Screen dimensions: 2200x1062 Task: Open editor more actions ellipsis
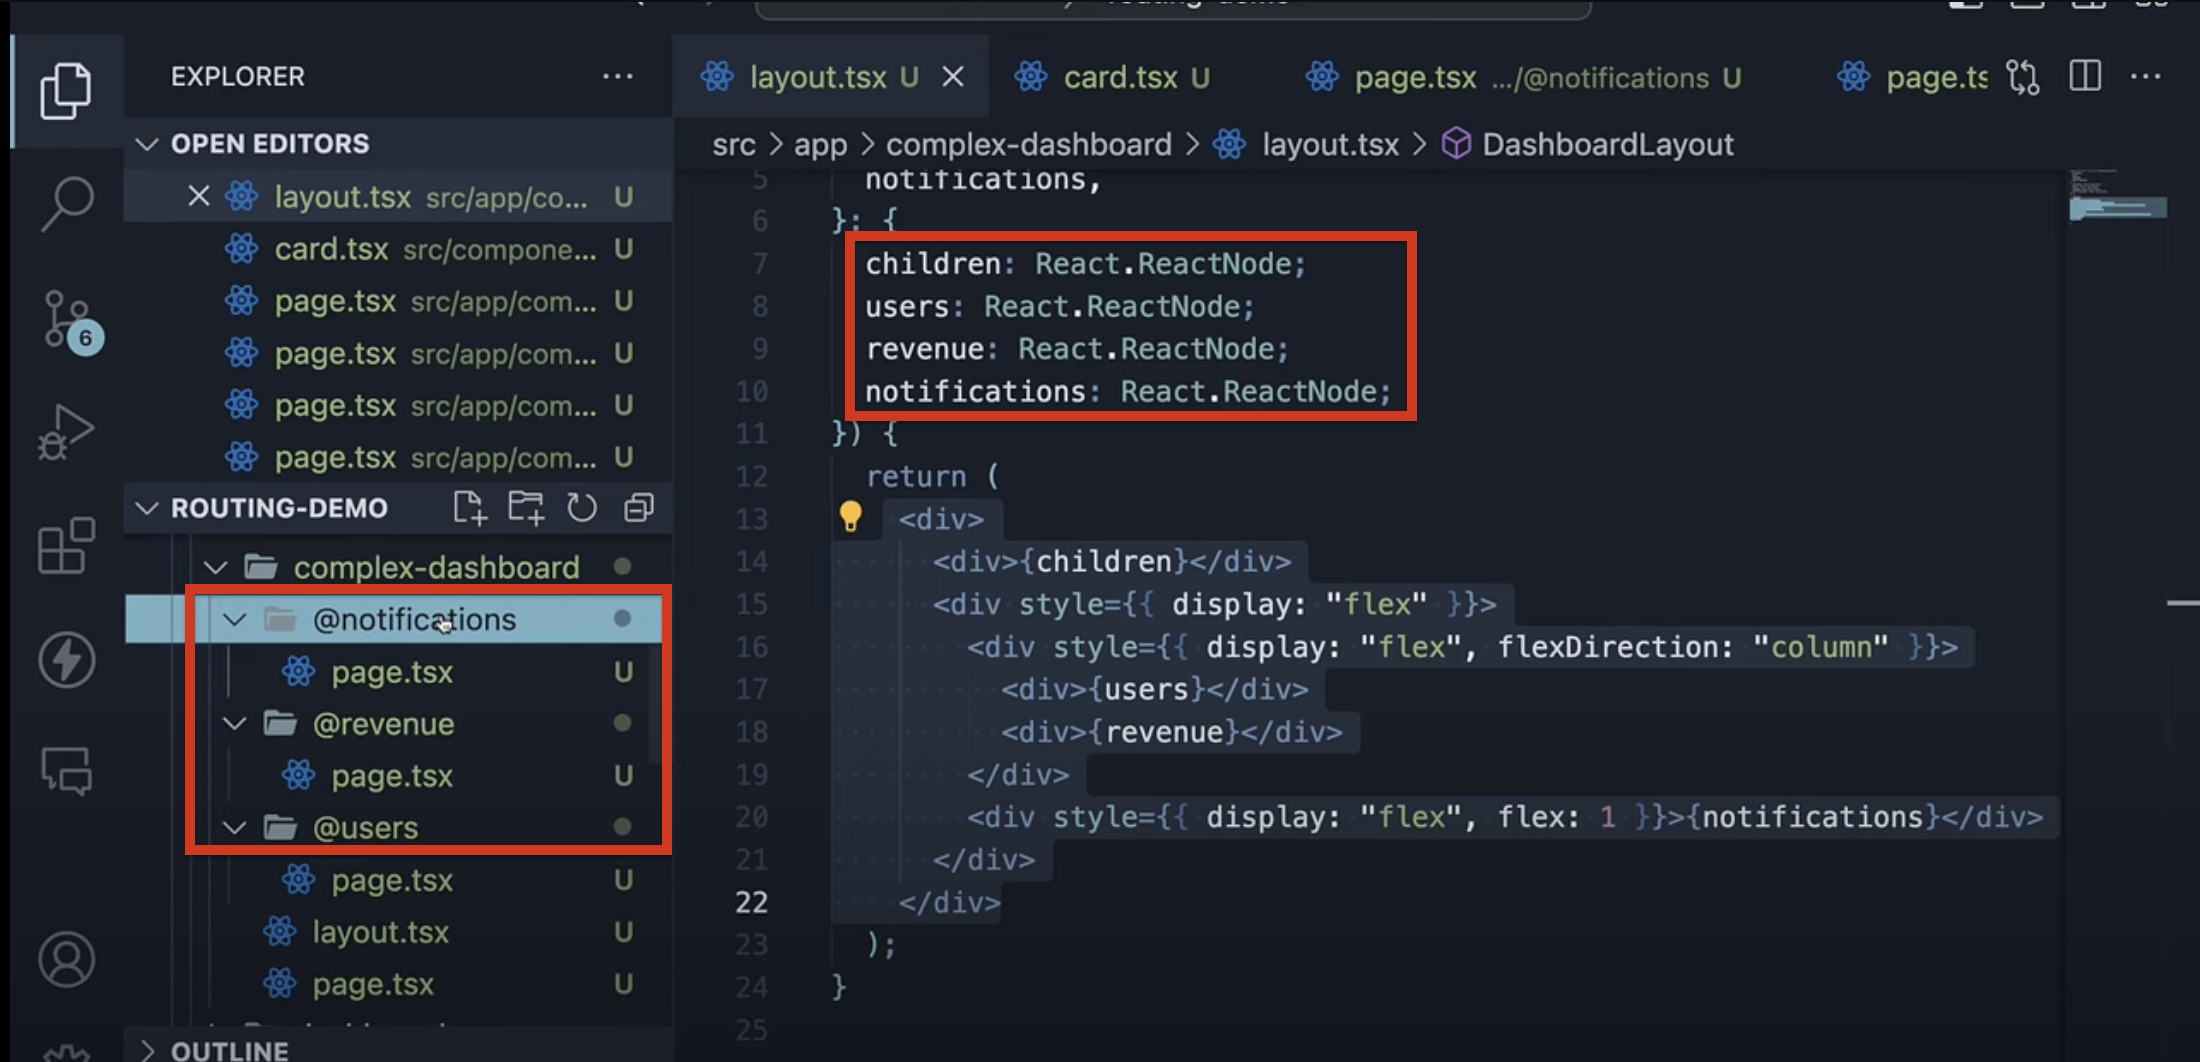2145,77
